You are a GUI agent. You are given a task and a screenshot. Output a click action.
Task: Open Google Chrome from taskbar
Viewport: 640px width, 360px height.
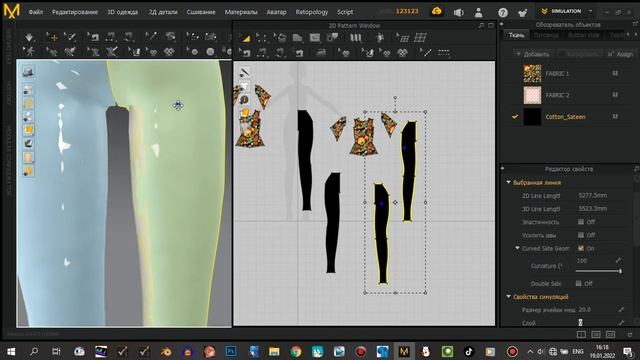click(x=296, y=351)
